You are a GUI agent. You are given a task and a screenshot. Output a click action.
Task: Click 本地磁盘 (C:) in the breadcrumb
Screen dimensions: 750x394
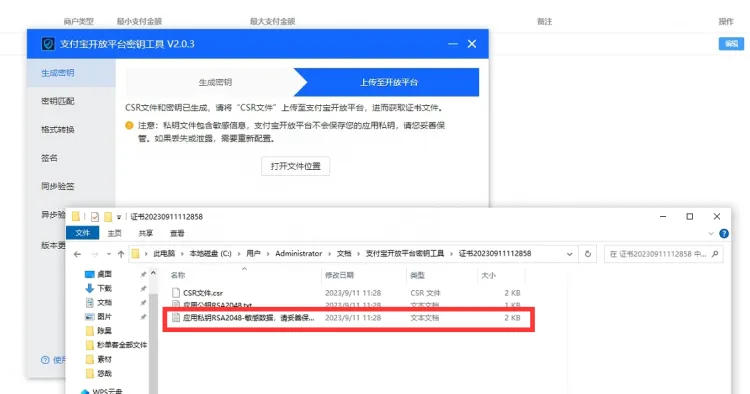point(210,254)
